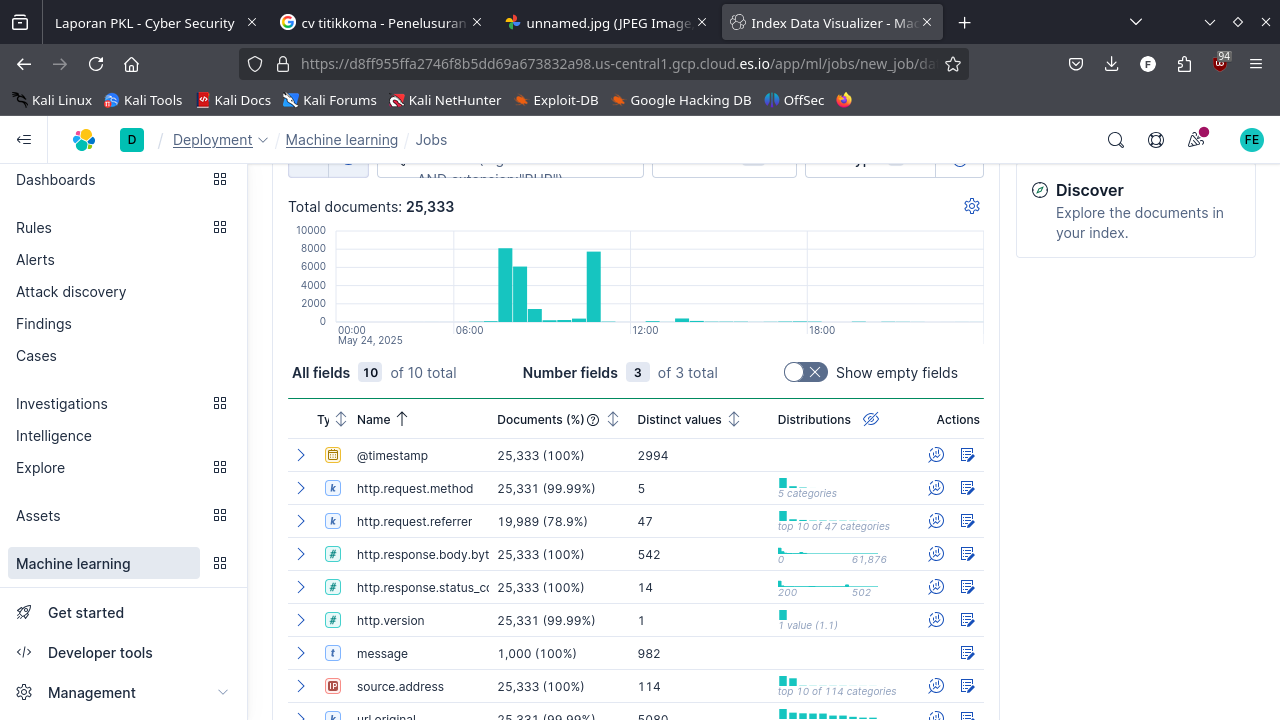The image size is (1280, 720).
Task: Expand the source.address field row
Action: pos(301,686)
